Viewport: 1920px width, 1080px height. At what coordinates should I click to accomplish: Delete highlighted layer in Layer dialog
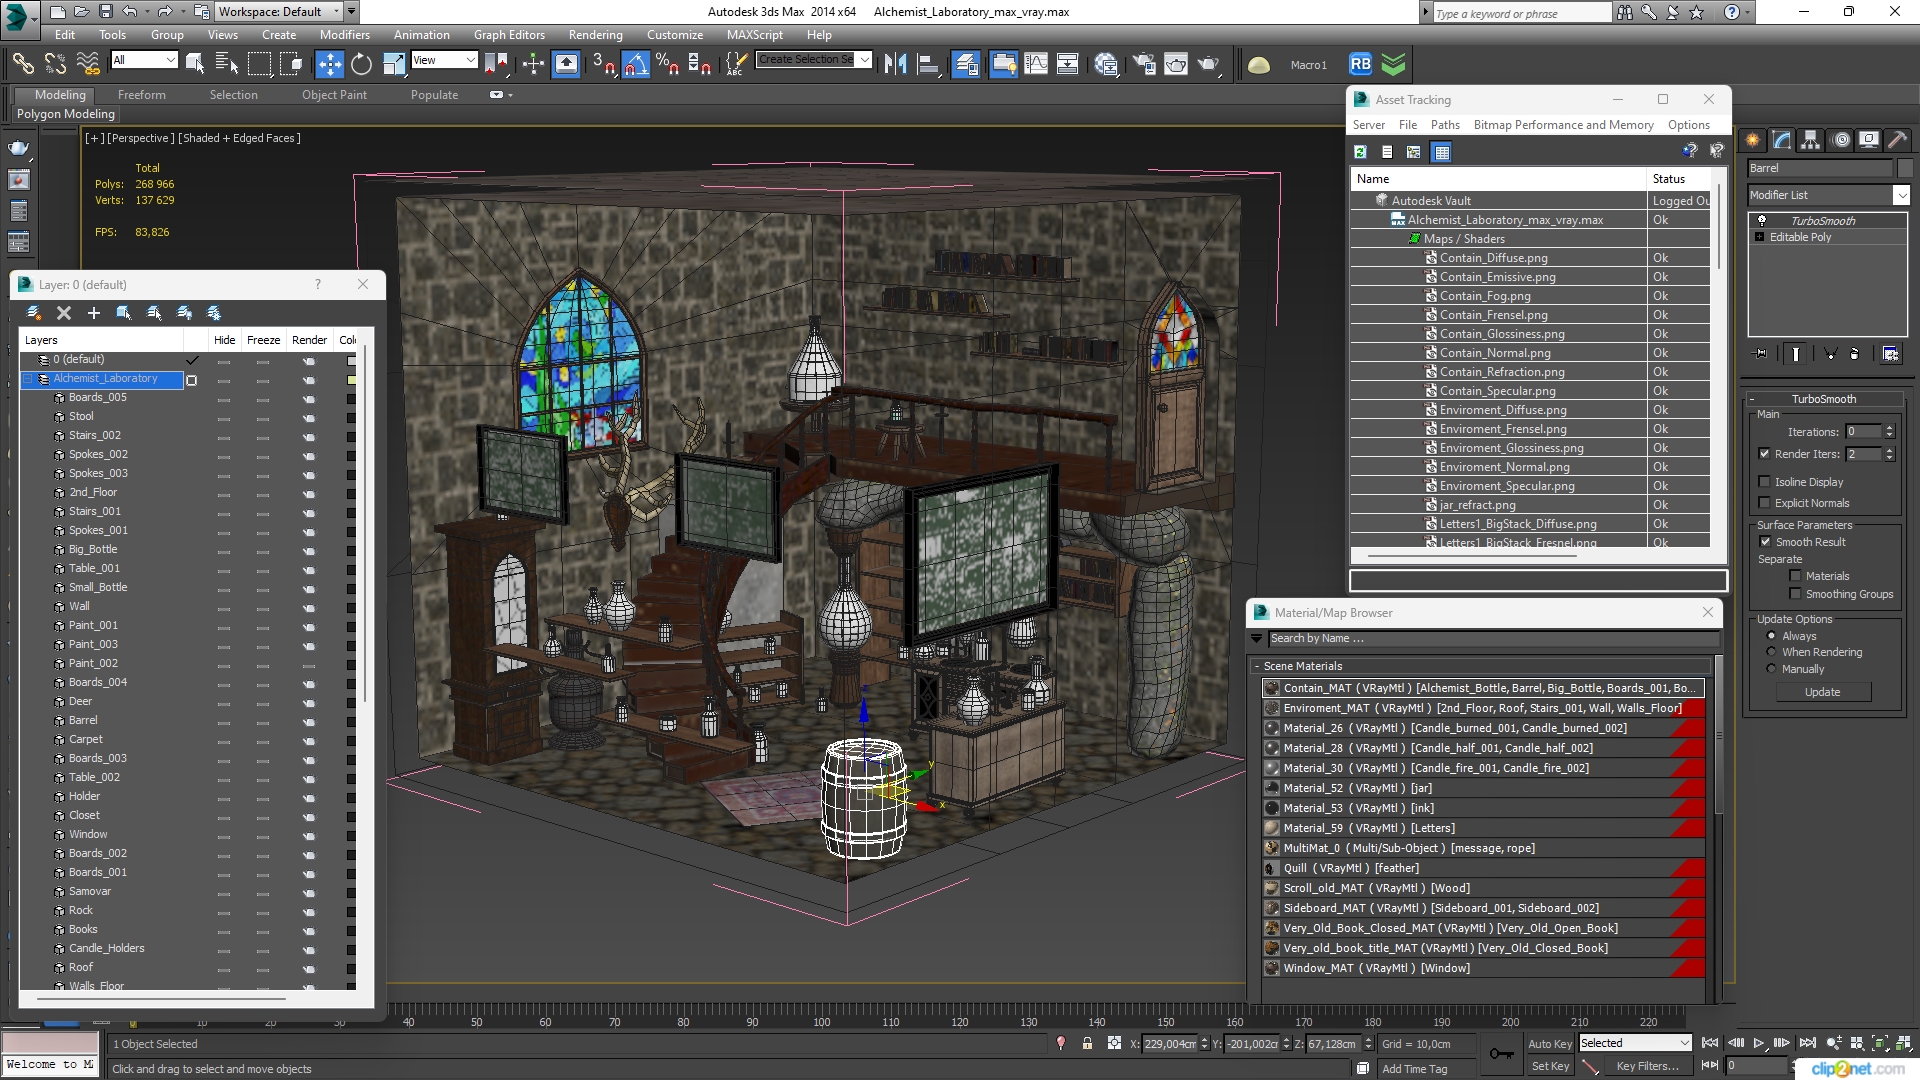click(64, 313)
